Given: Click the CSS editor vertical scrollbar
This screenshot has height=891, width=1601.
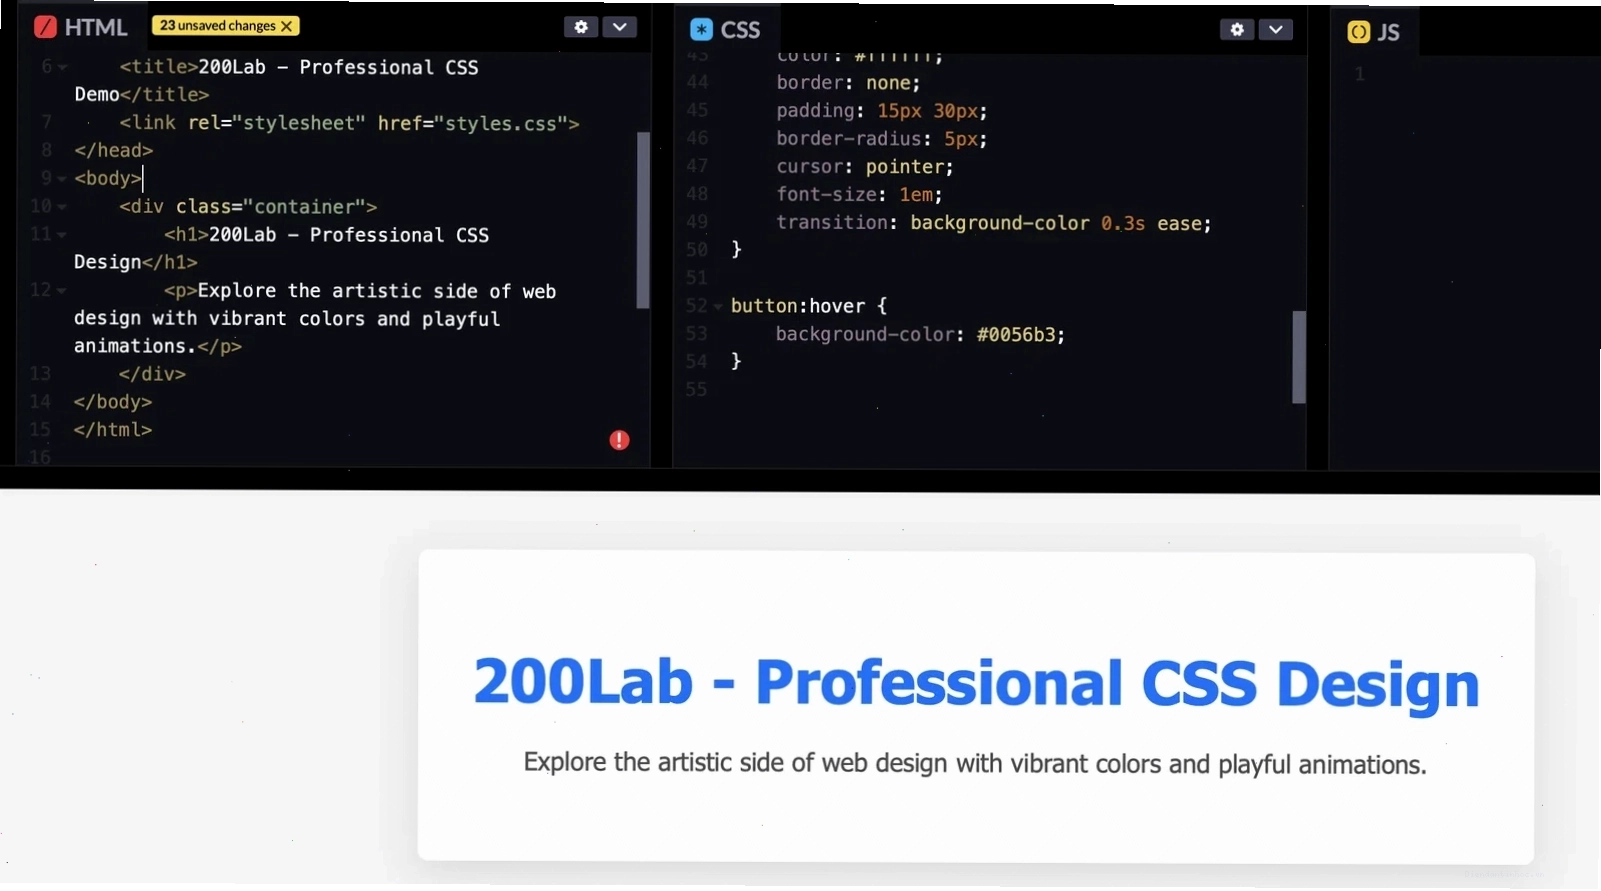Looking at the screenshot, I should coord(1299,357).
